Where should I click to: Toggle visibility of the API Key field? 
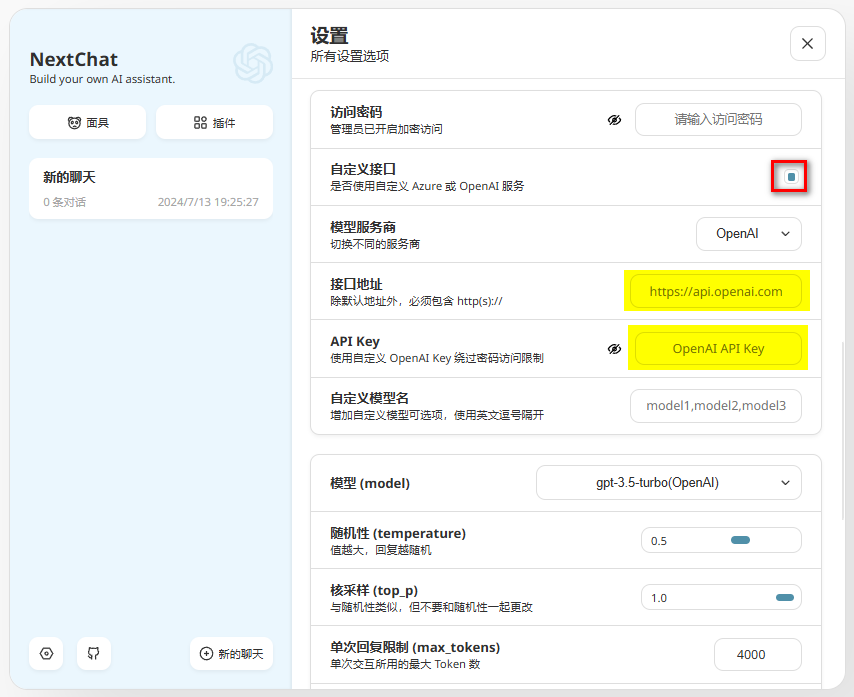614,349
